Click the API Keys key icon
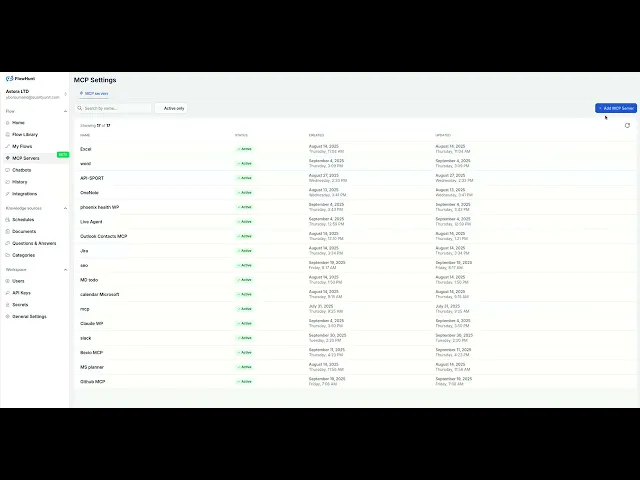The width and height of the screenshot is (640, 480). (x=8, y=293)
